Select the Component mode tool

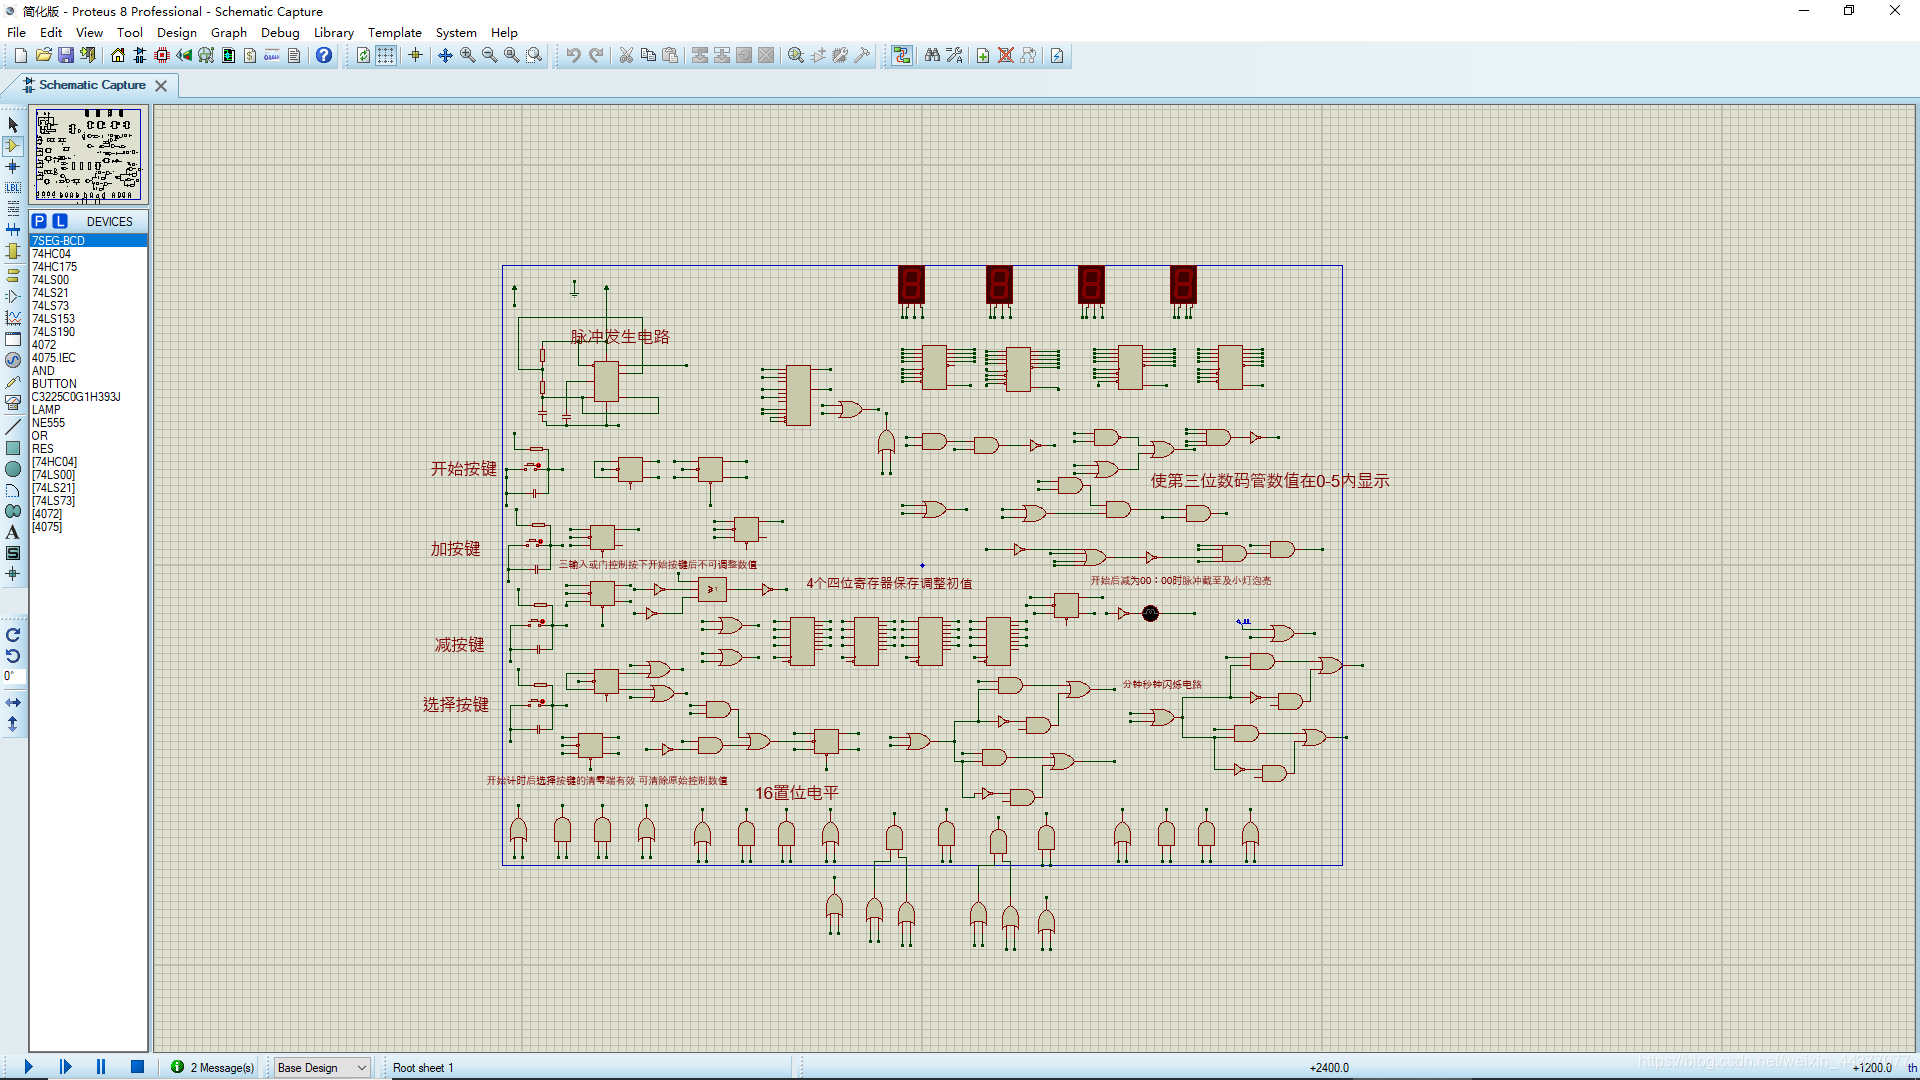13,146
